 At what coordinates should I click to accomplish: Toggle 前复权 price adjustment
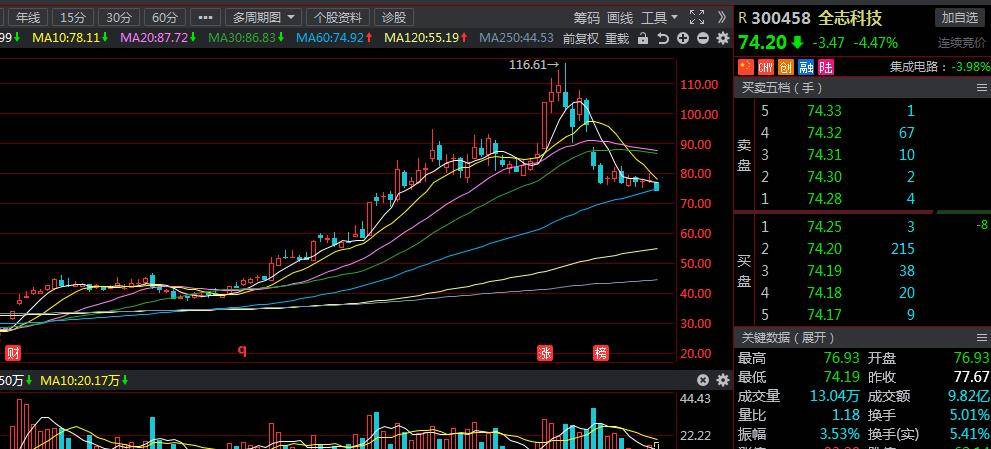tap(581, 39)
